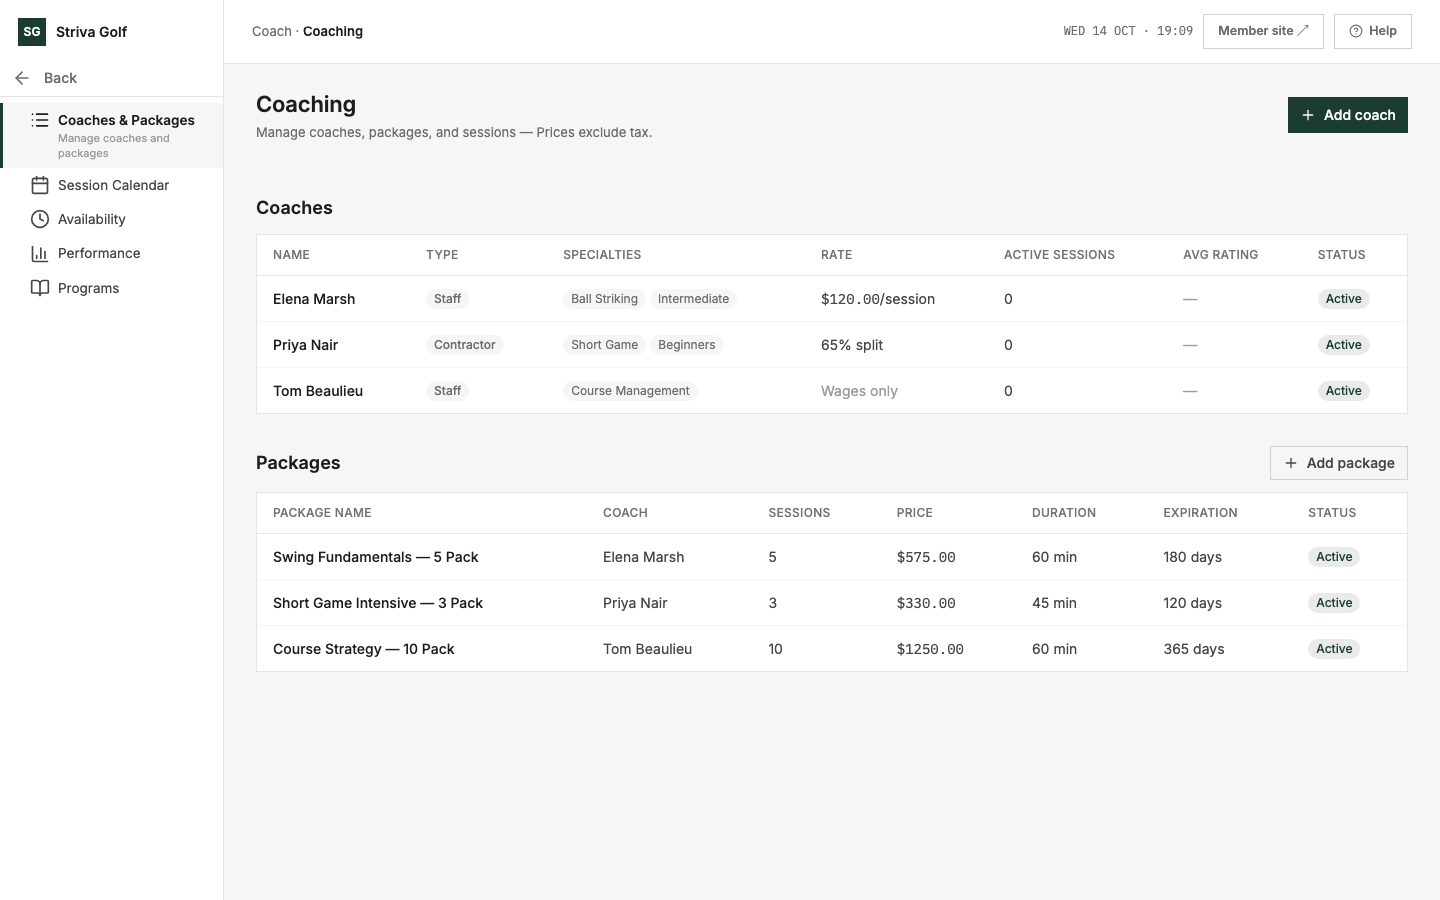Click the Beginners specialty tag

point(687,345)
